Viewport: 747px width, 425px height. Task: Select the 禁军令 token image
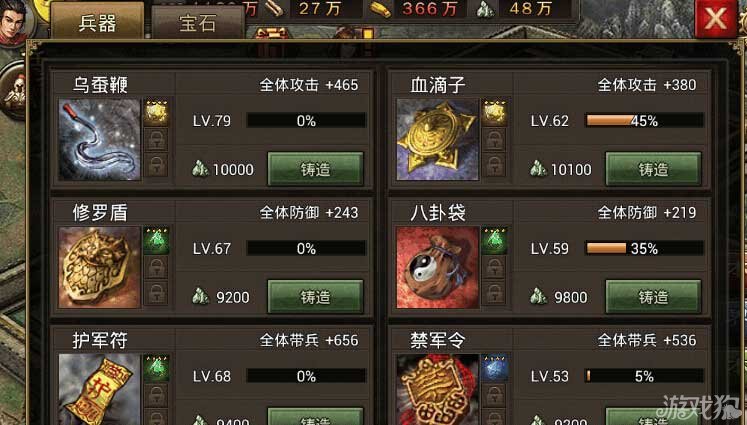pos(437,389)
